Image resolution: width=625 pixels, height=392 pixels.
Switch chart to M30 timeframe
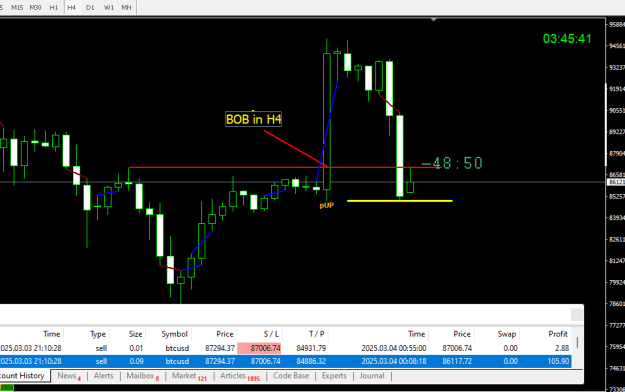(35, 7)
